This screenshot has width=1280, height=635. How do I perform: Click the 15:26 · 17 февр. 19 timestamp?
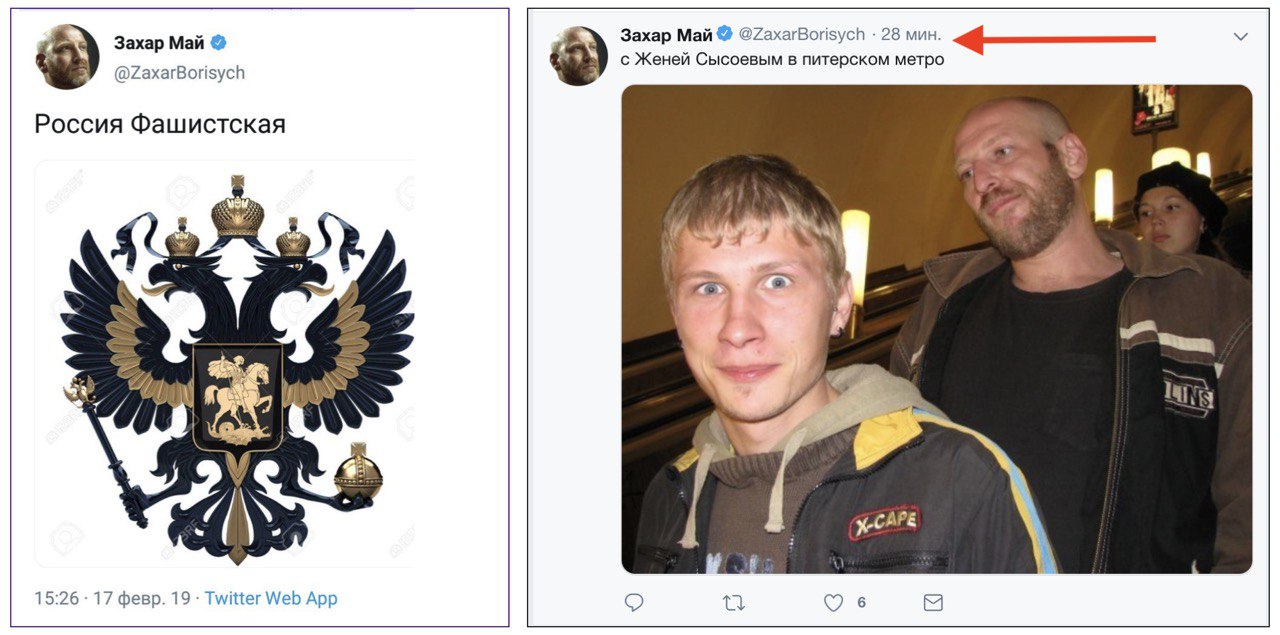tap(112, 598)
